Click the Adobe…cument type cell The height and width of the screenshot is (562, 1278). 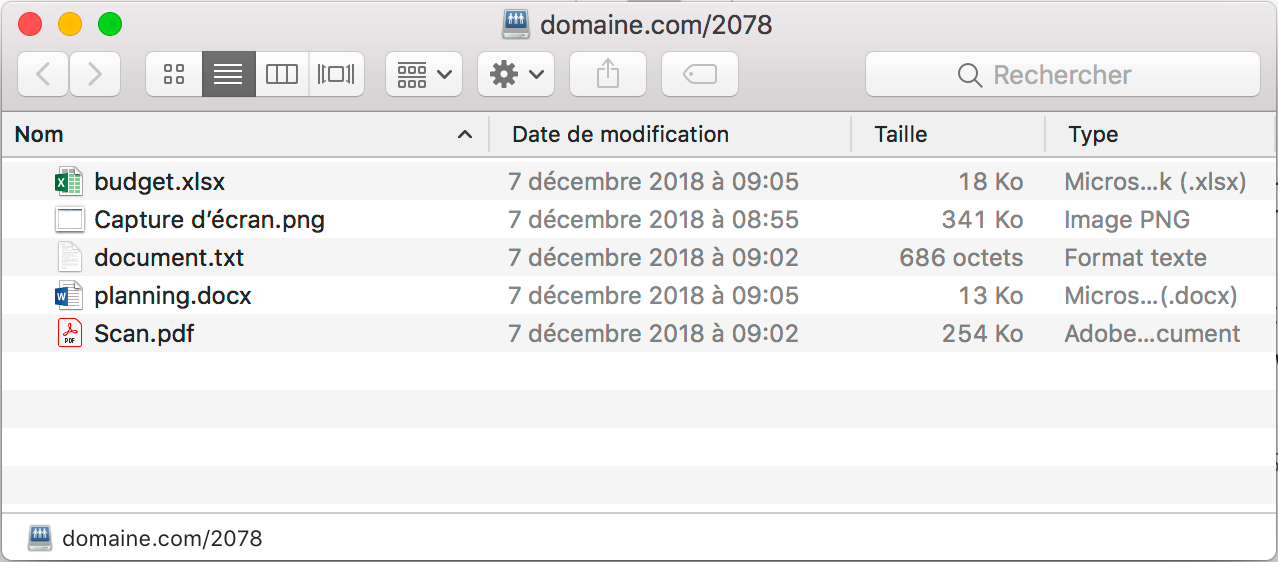point(1152,334)
